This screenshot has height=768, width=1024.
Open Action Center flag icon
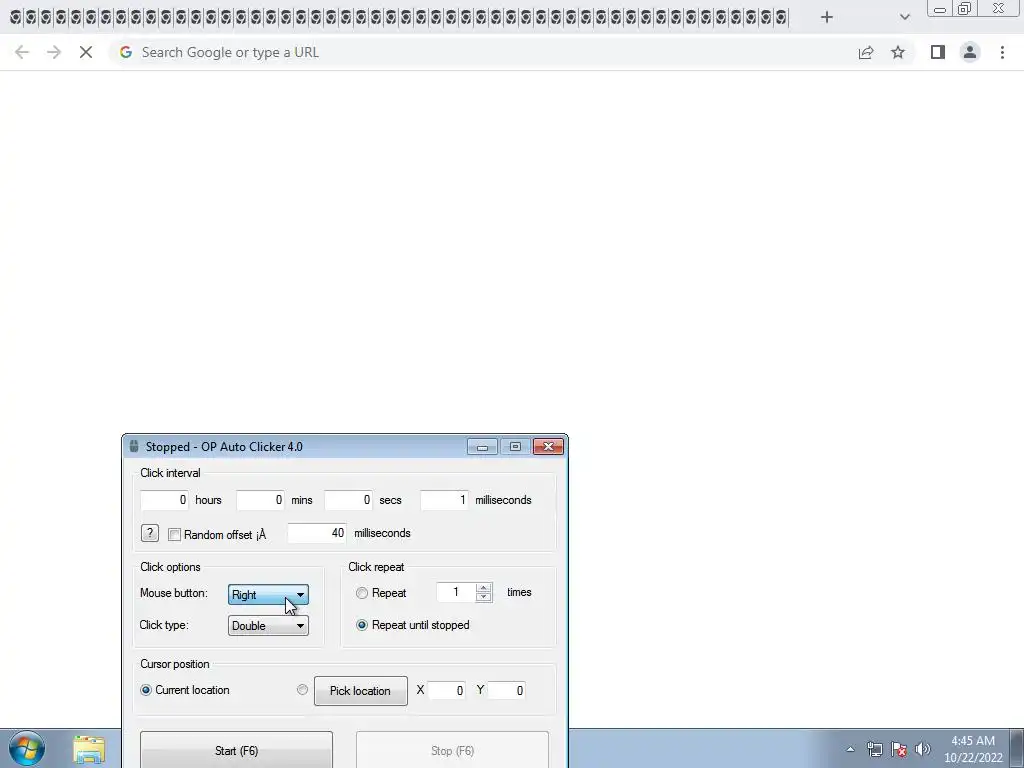coord(899,750)
